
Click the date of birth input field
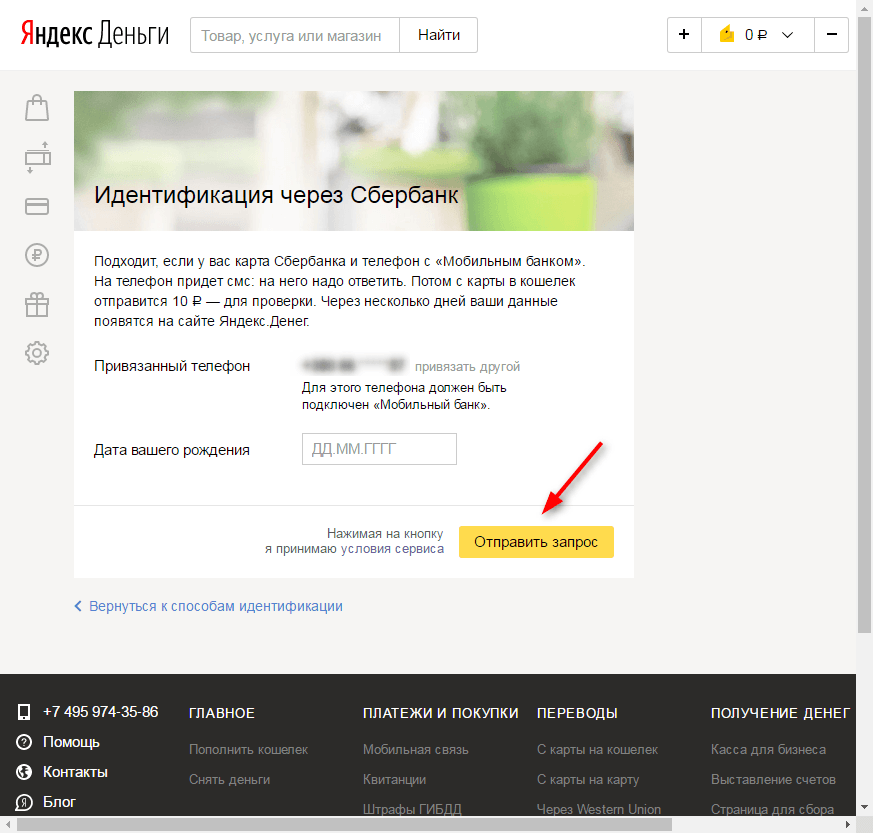379,450
